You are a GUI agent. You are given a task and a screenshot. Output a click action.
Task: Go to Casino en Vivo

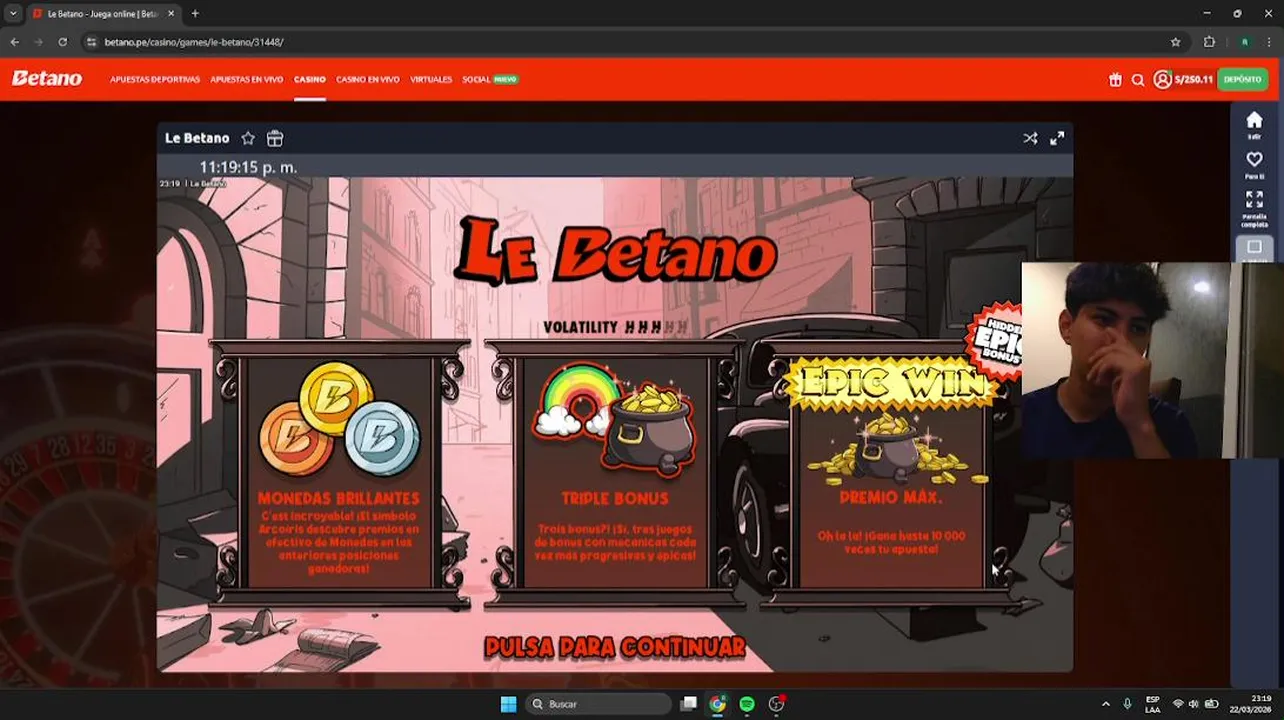(x=368, y=79)
